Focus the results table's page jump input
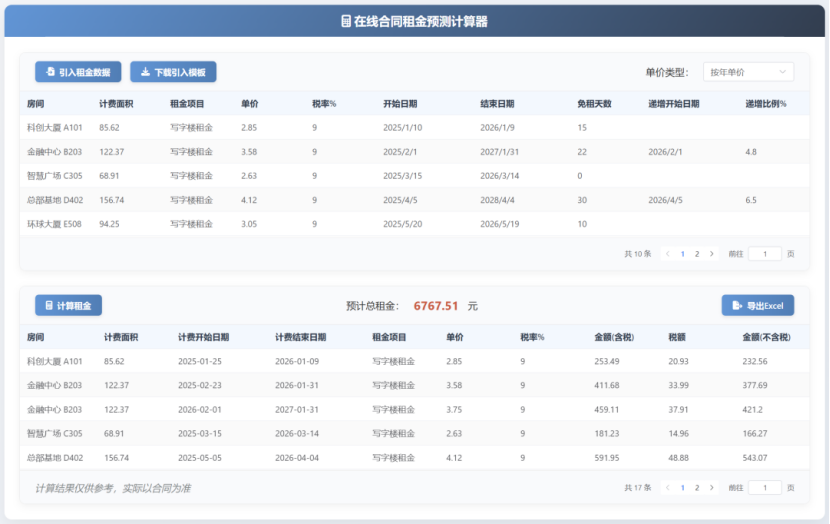Image resolution: width=830 pixels, height=524 pixels. pos(765,488)
